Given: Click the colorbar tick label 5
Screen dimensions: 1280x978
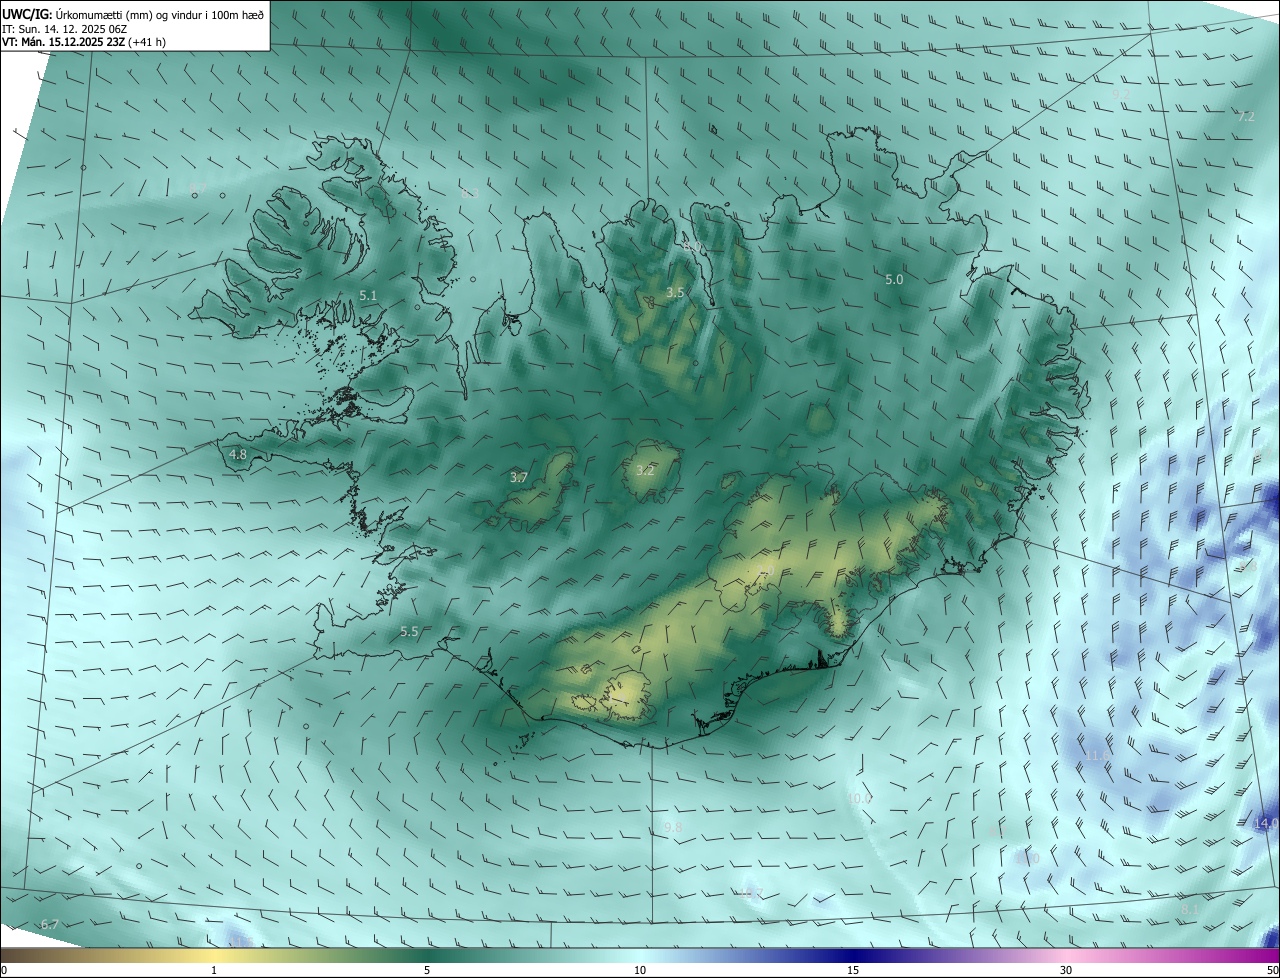Looking at the screenshot, I should [x=427, y=970].
